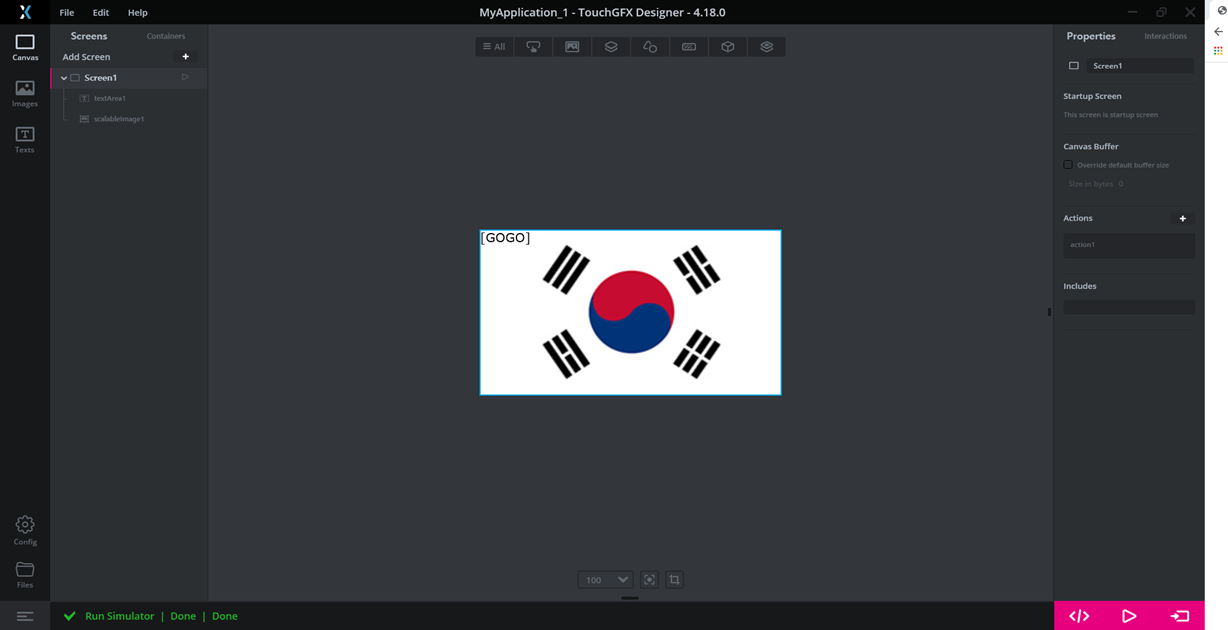Viewport: 1228px width, 630px height.
Task: Show All widgets list
Action: [494, 47]
